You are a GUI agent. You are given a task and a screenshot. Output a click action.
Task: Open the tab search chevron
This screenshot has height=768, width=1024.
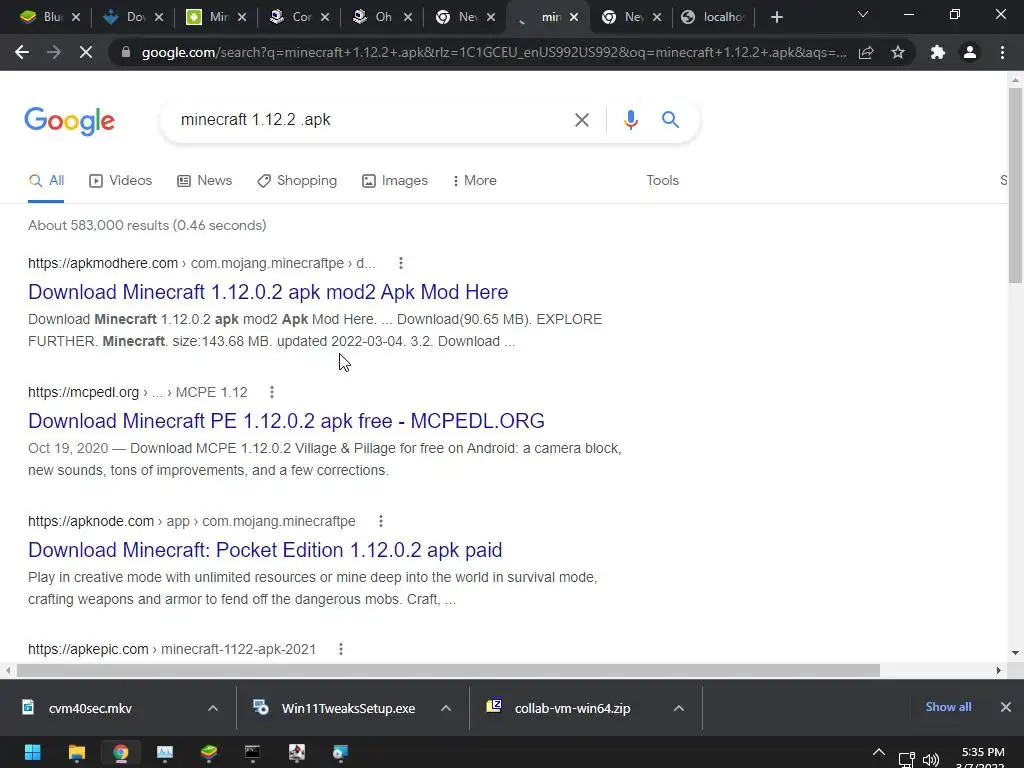[x=863, y=14]
